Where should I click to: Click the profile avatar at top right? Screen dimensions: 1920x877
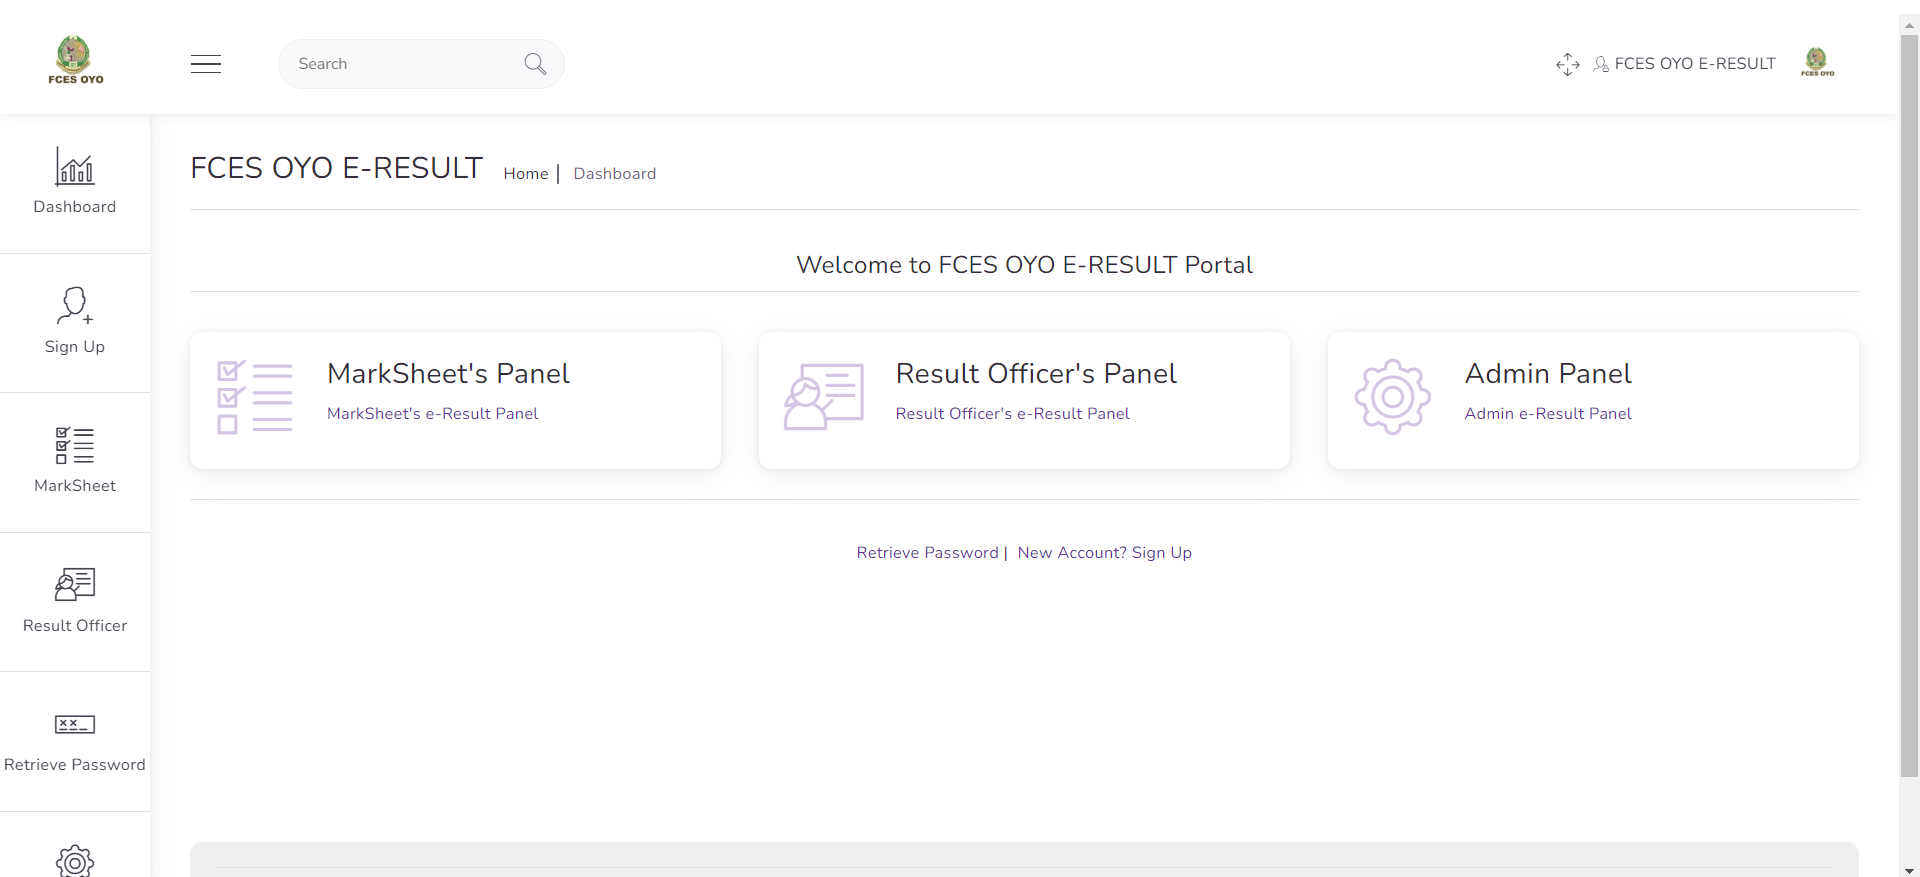click(x=1817, y=62)
